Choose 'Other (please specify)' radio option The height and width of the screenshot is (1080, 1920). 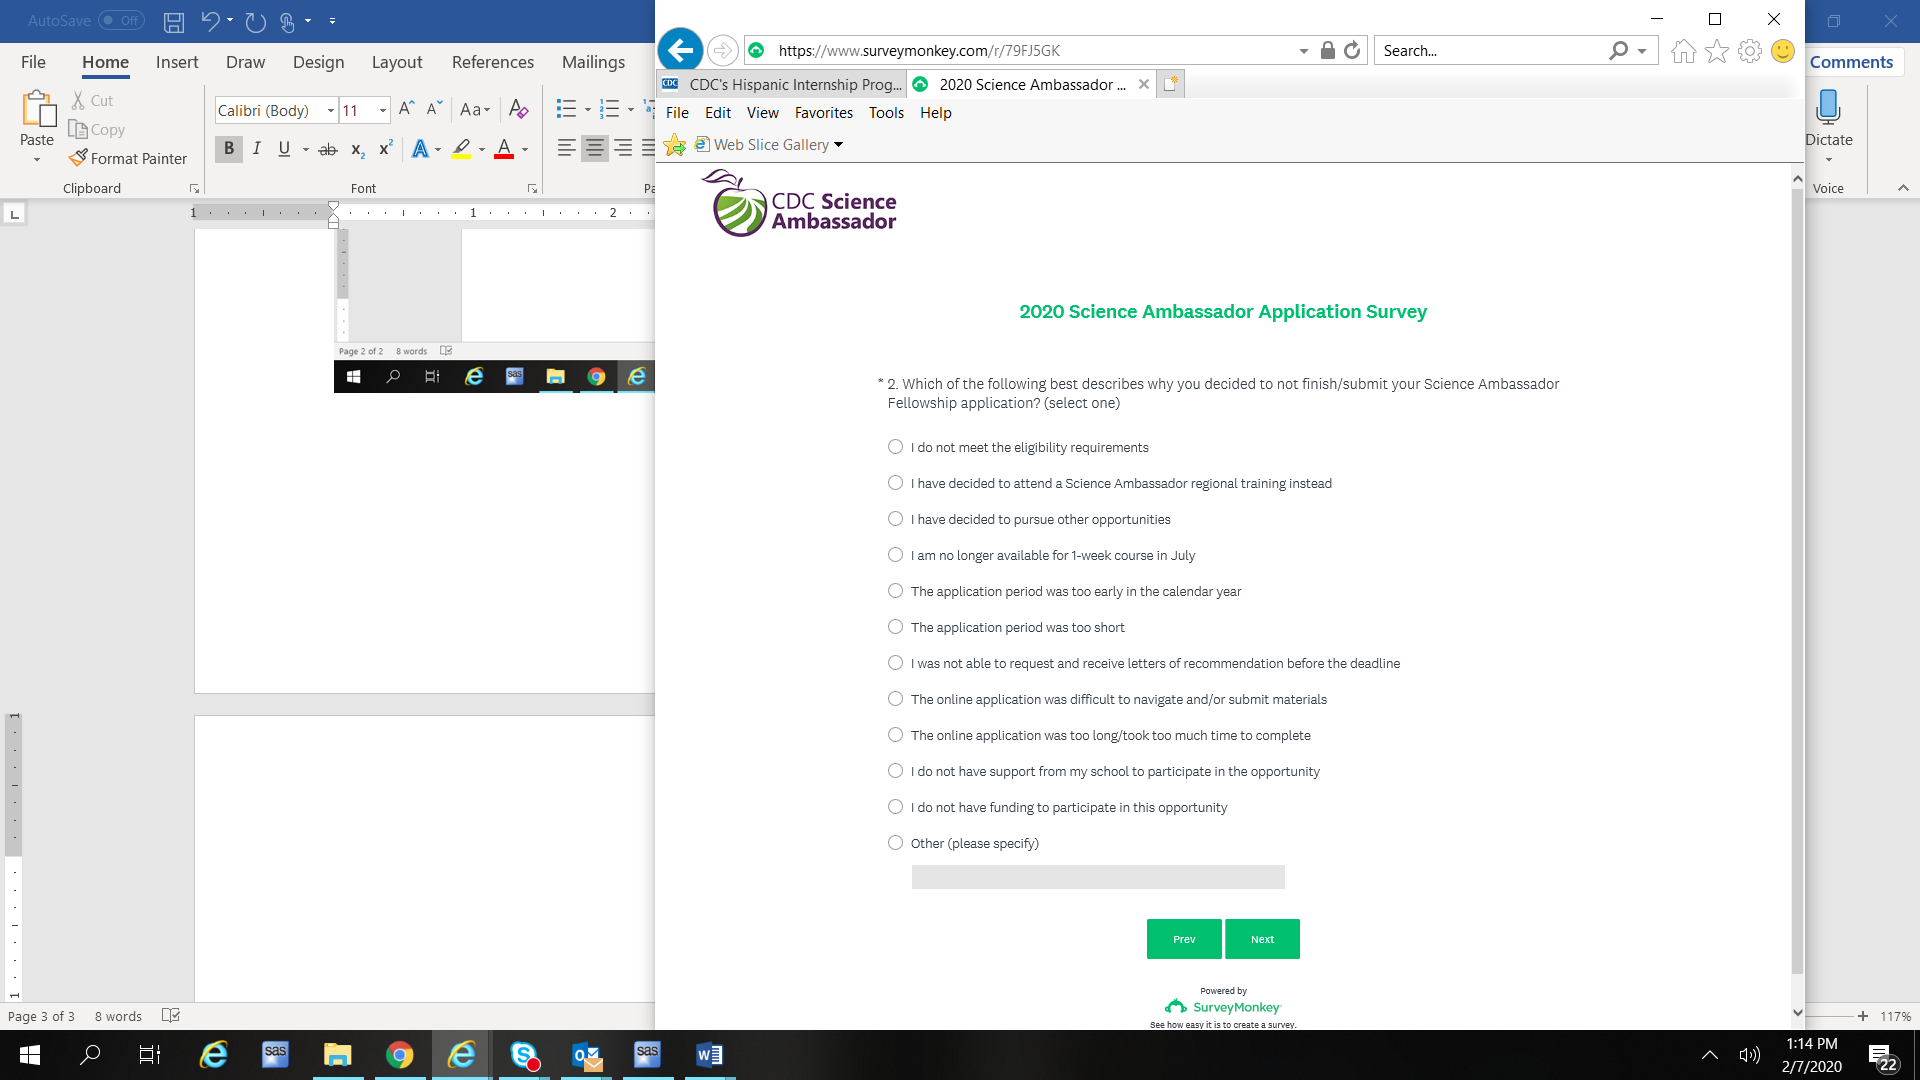[x=895, y=843]
